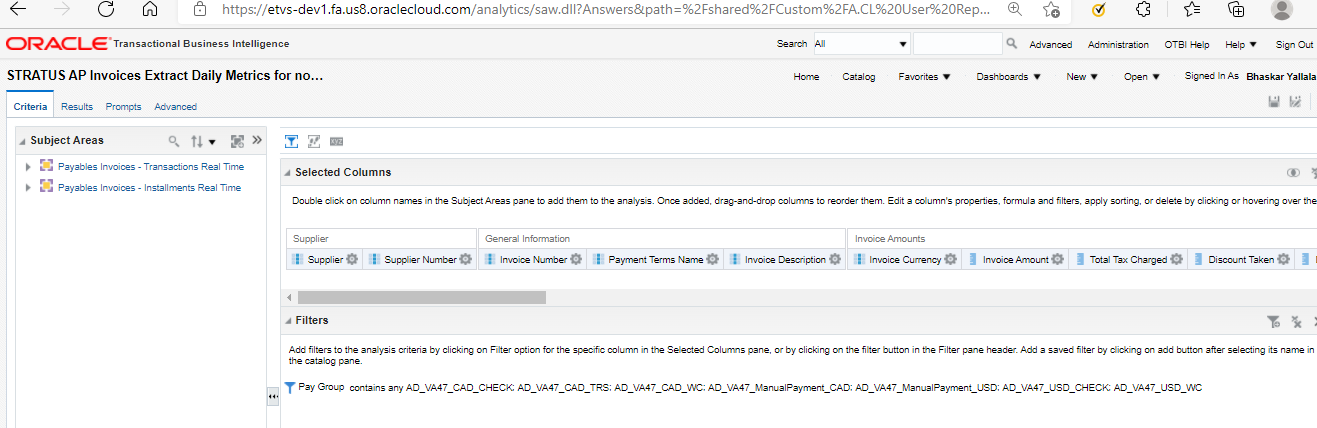Click create filter icon in Filters header
Viewport: 1317px width, 428px height.
click(x=1273, y=321)
